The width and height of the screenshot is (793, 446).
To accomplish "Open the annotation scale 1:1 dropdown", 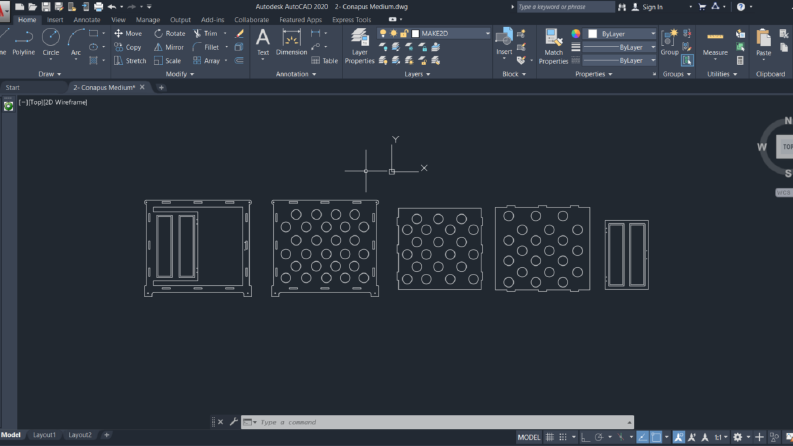I will pyautogui.click(x=721, y=437).
